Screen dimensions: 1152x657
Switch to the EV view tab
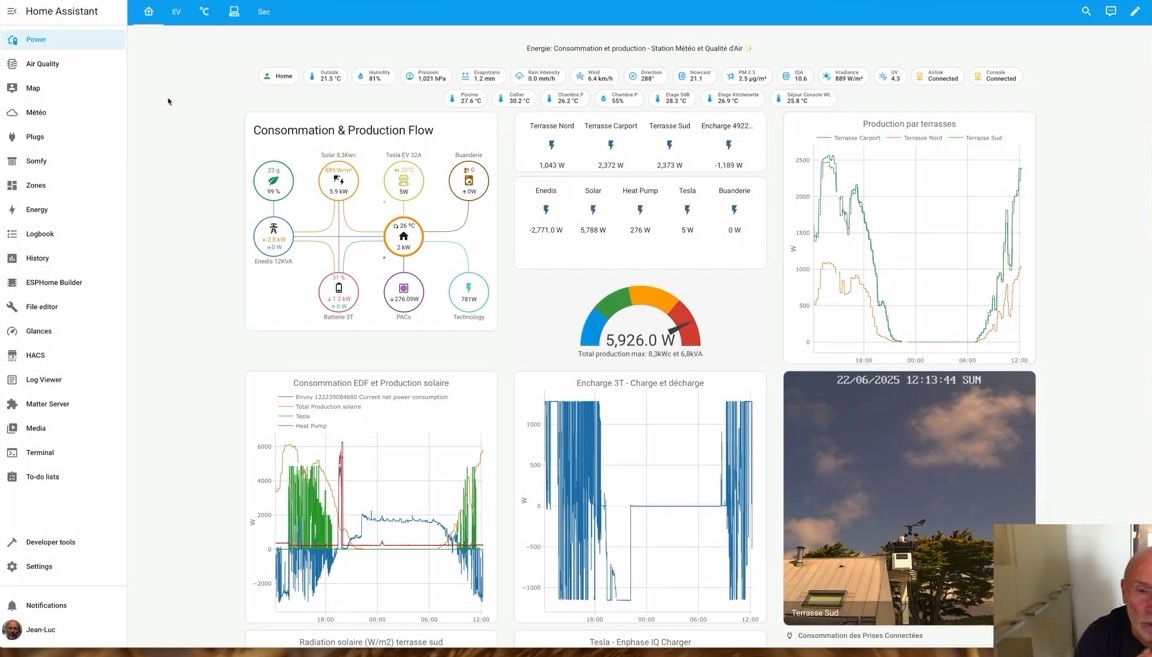pyautogui.click(x=176, y=12)
